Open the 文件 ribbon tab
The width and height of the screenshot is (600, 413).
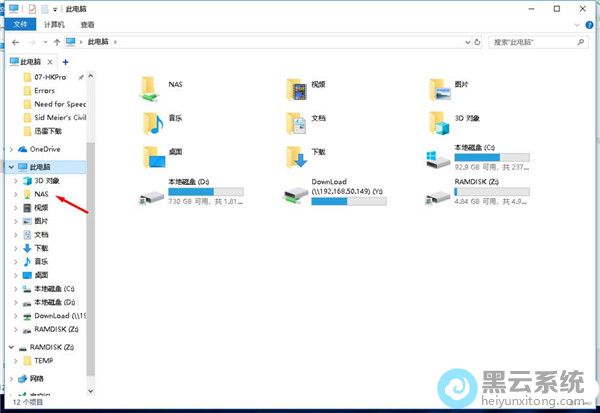[x=20, y=24]
